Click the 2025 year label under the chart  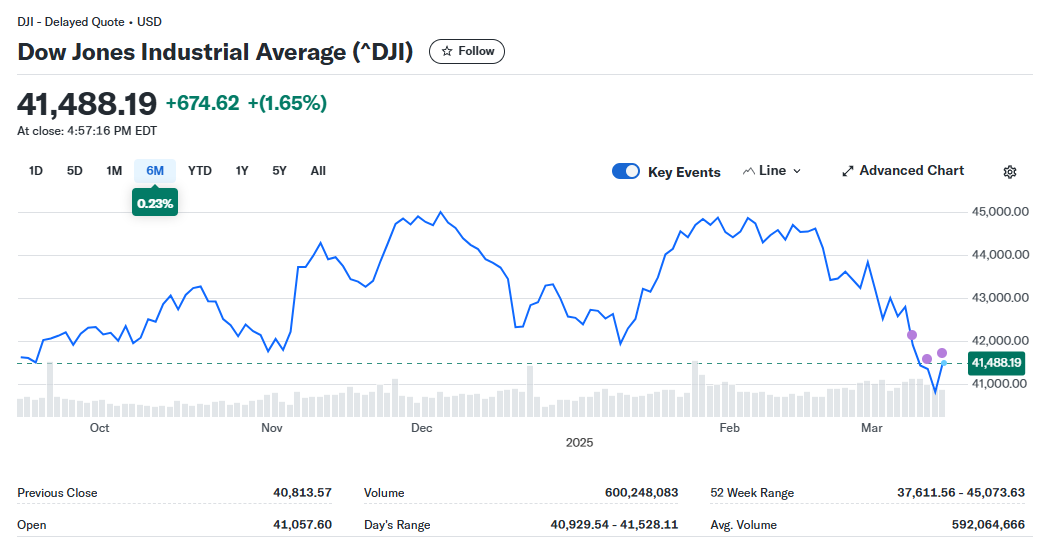click(x=580, y=442)
